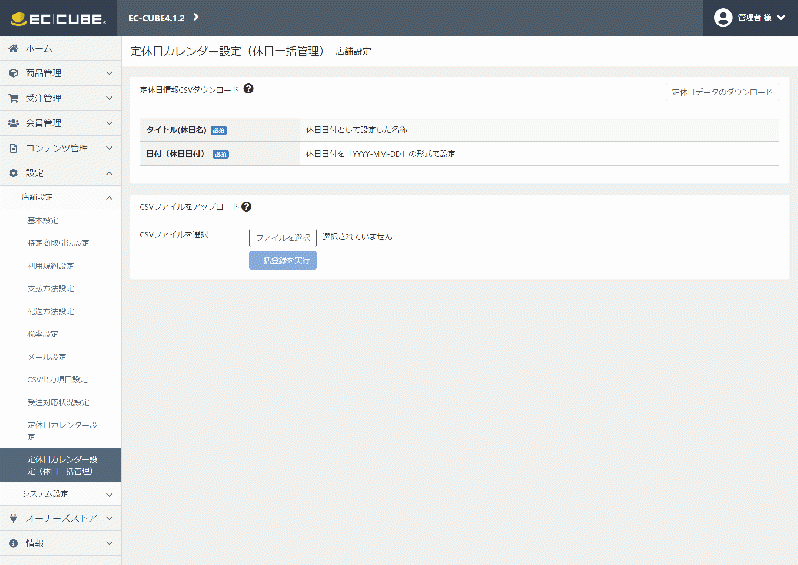
Task: Click the 定休日データのダウンロード button
Action: click(722, 92)
